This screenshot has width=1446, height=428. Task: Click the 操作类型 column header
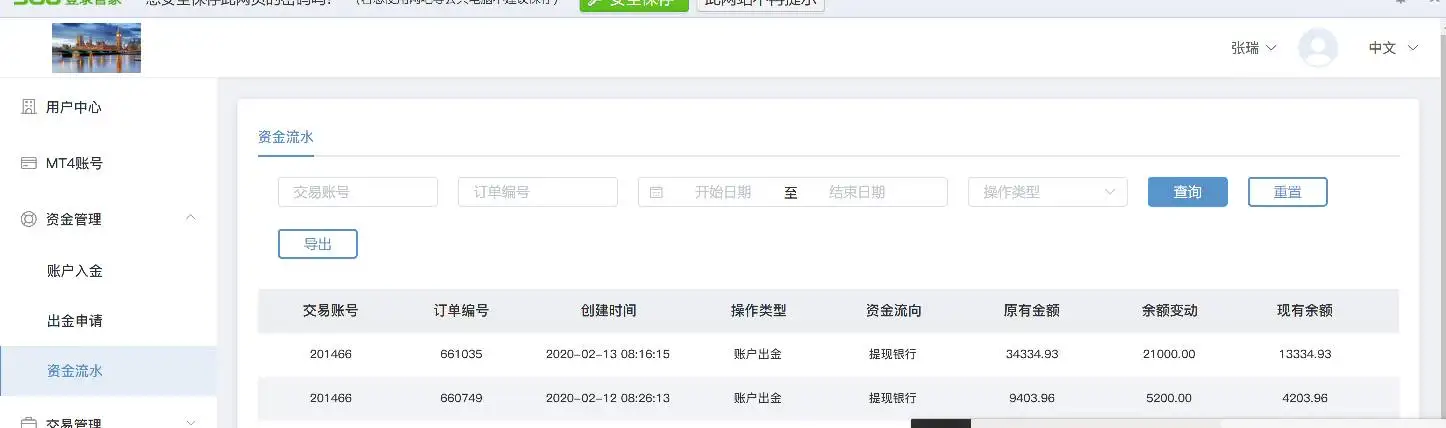pos(759,311)
